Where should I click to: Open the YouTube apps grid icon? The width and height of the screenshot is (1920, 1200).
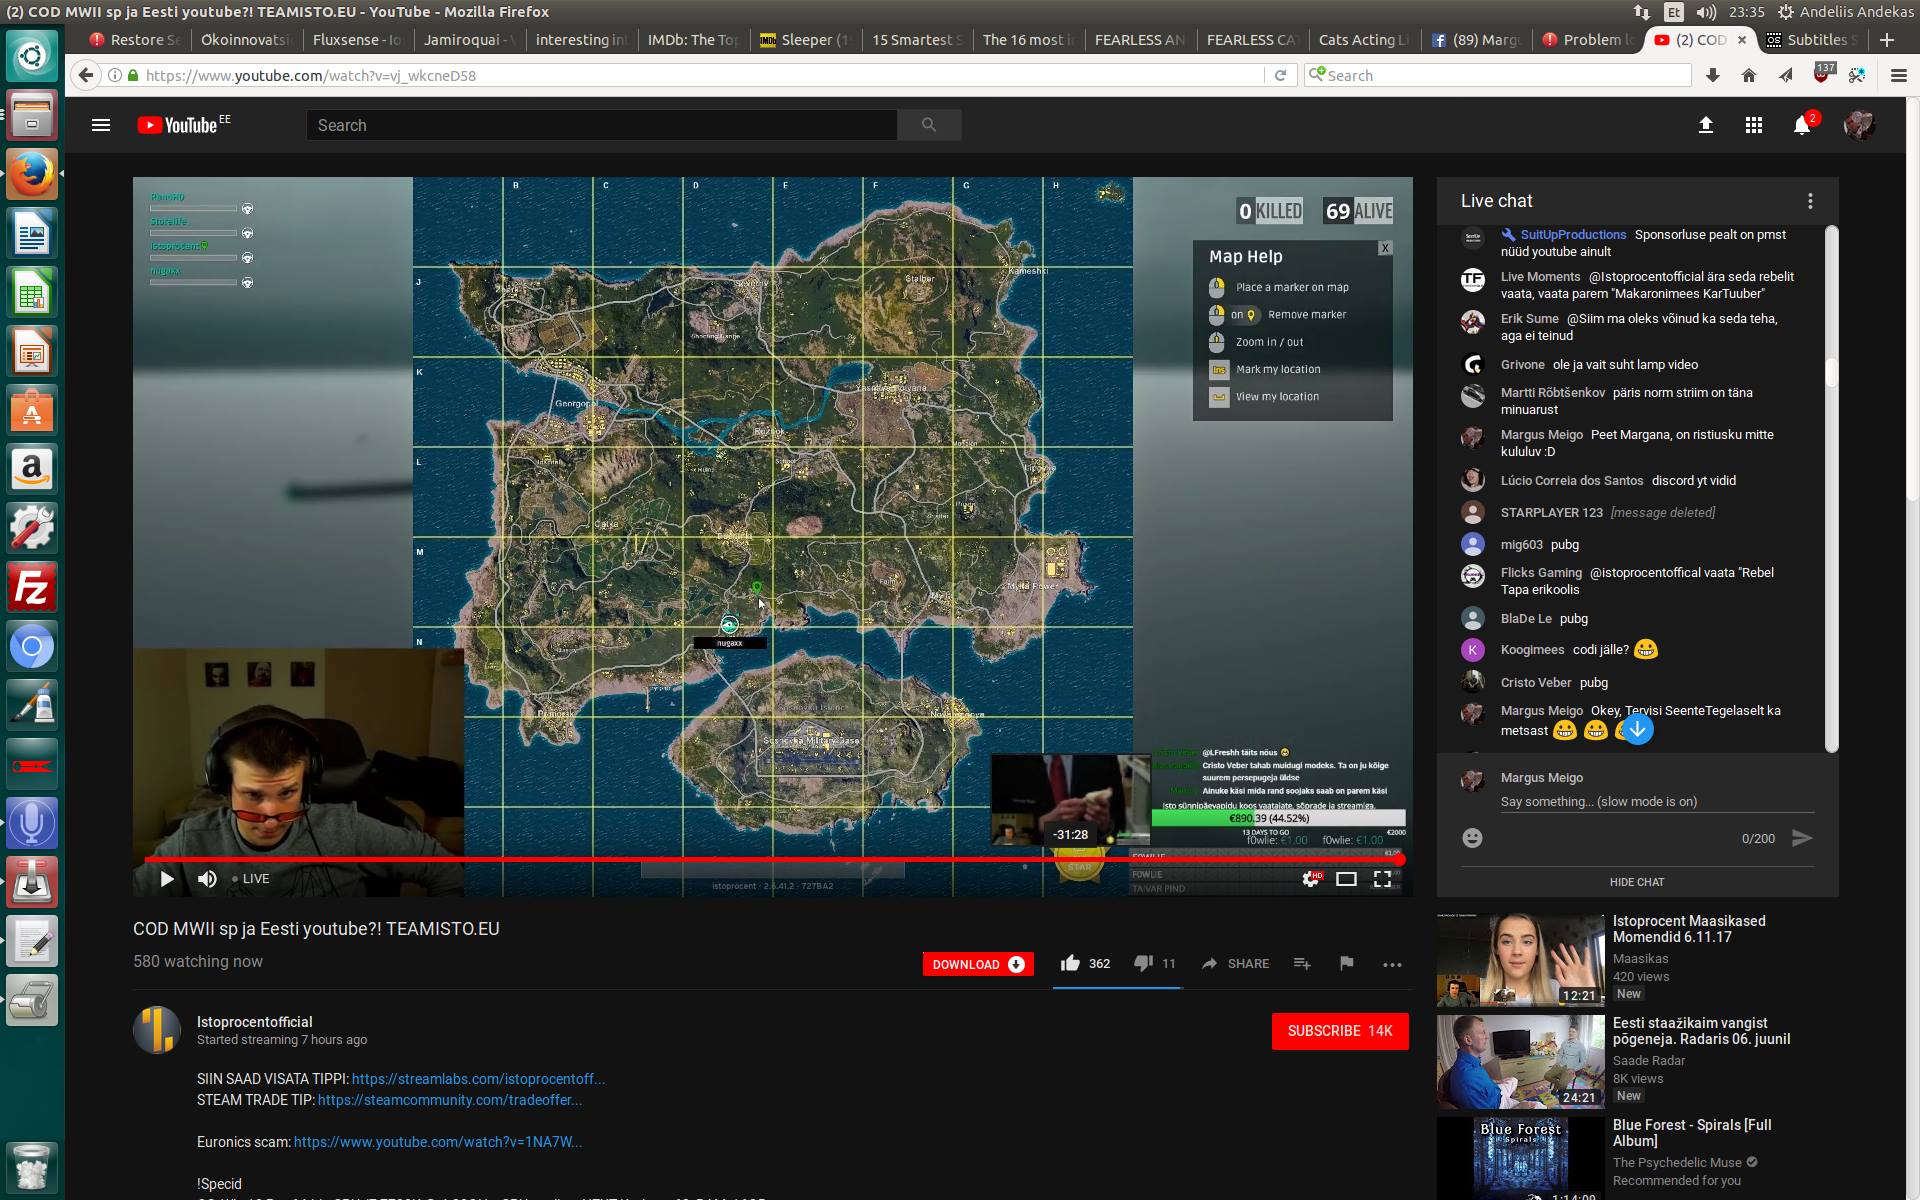click(x=1754, y=126)
